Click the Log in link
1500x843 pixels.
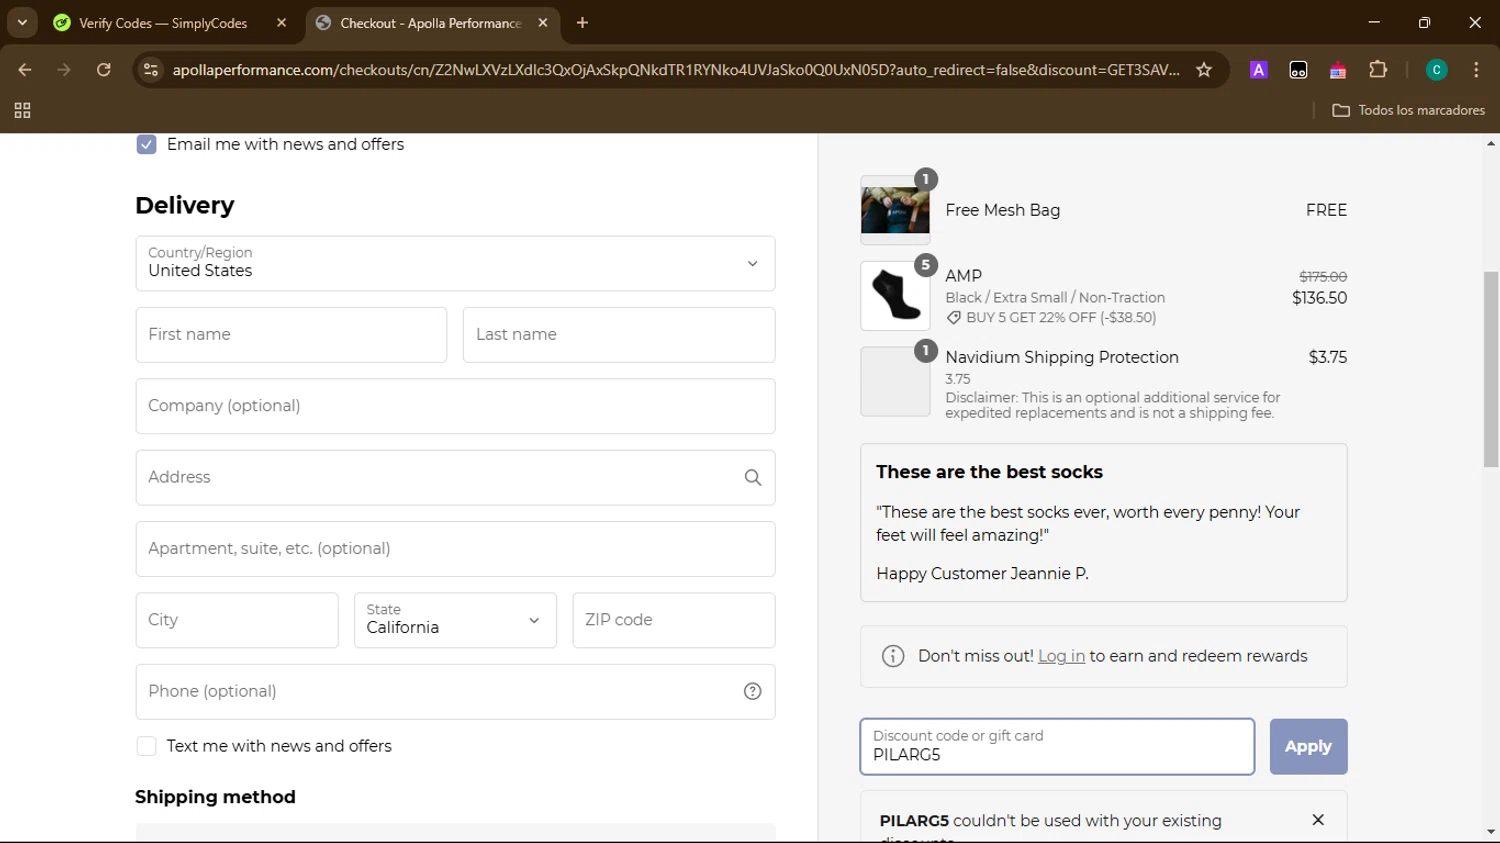click(1061, 656)
